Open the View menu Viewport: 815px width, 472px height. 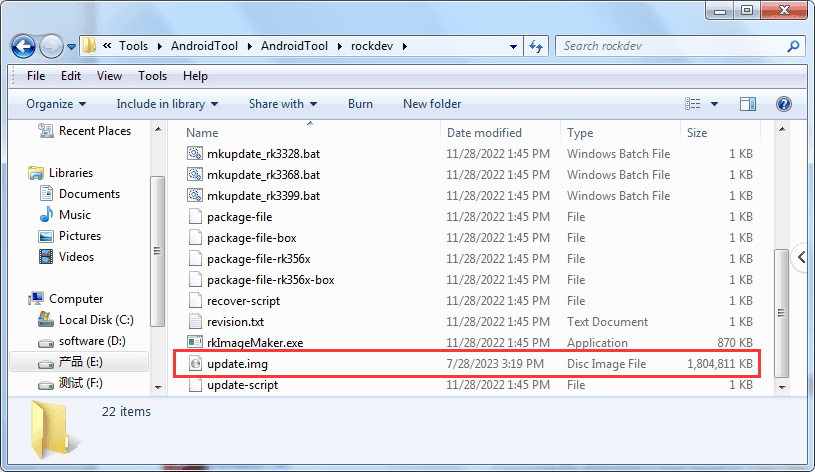click(x=109, y=76)
